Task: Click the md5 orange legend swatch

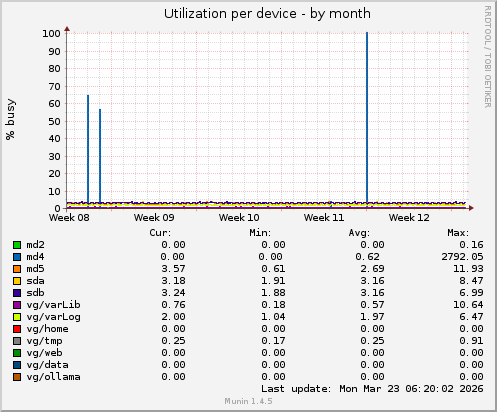Action: point(17,269)
